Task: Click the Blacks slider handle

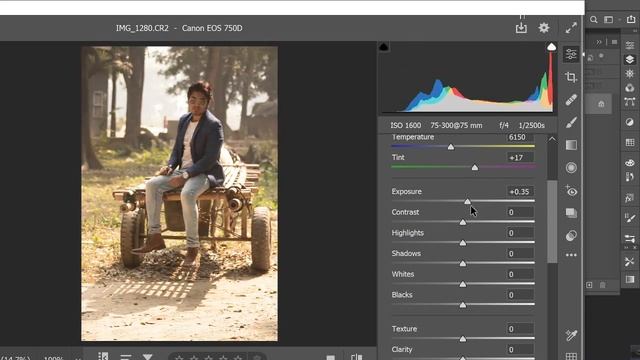Action: (462, 305)
